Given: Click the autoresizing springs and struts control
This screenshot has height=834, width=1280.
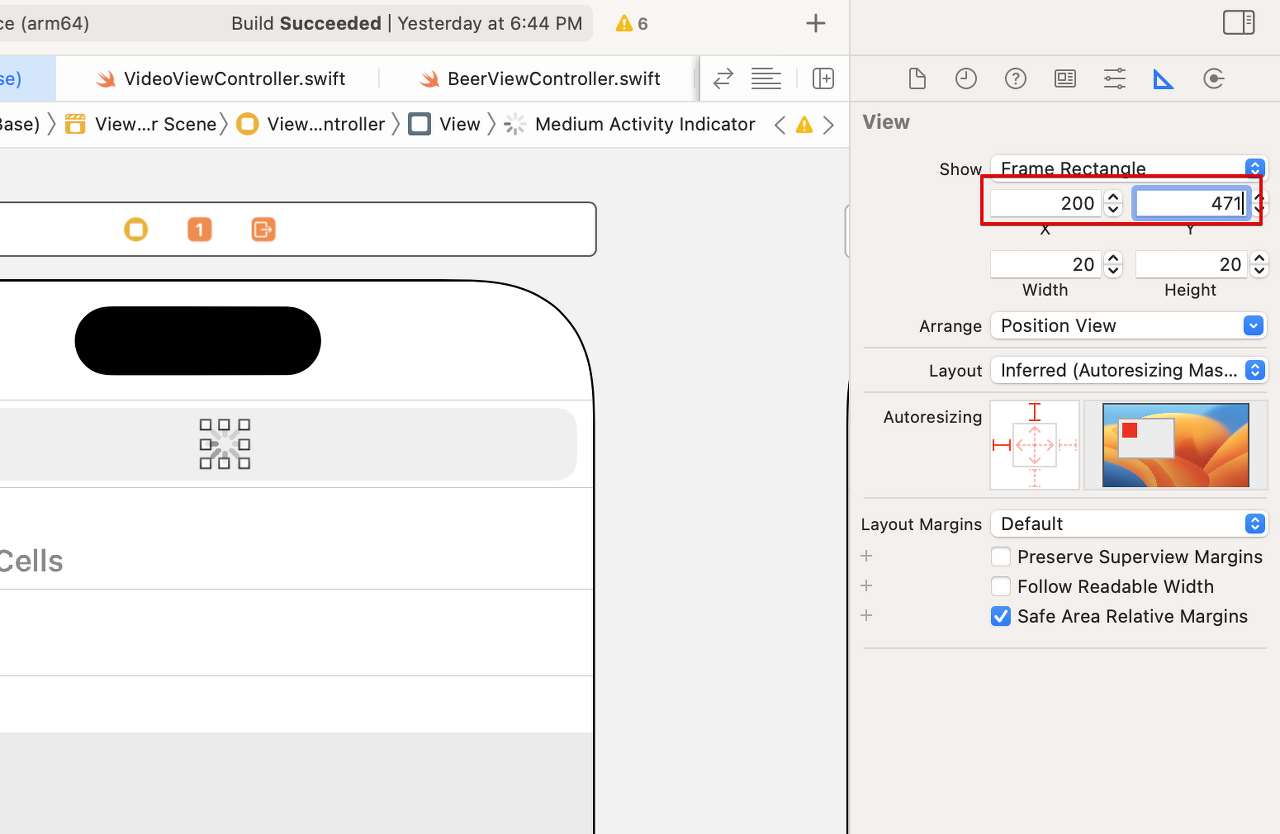Looking at the screenshot, I should click(1034, 445).
